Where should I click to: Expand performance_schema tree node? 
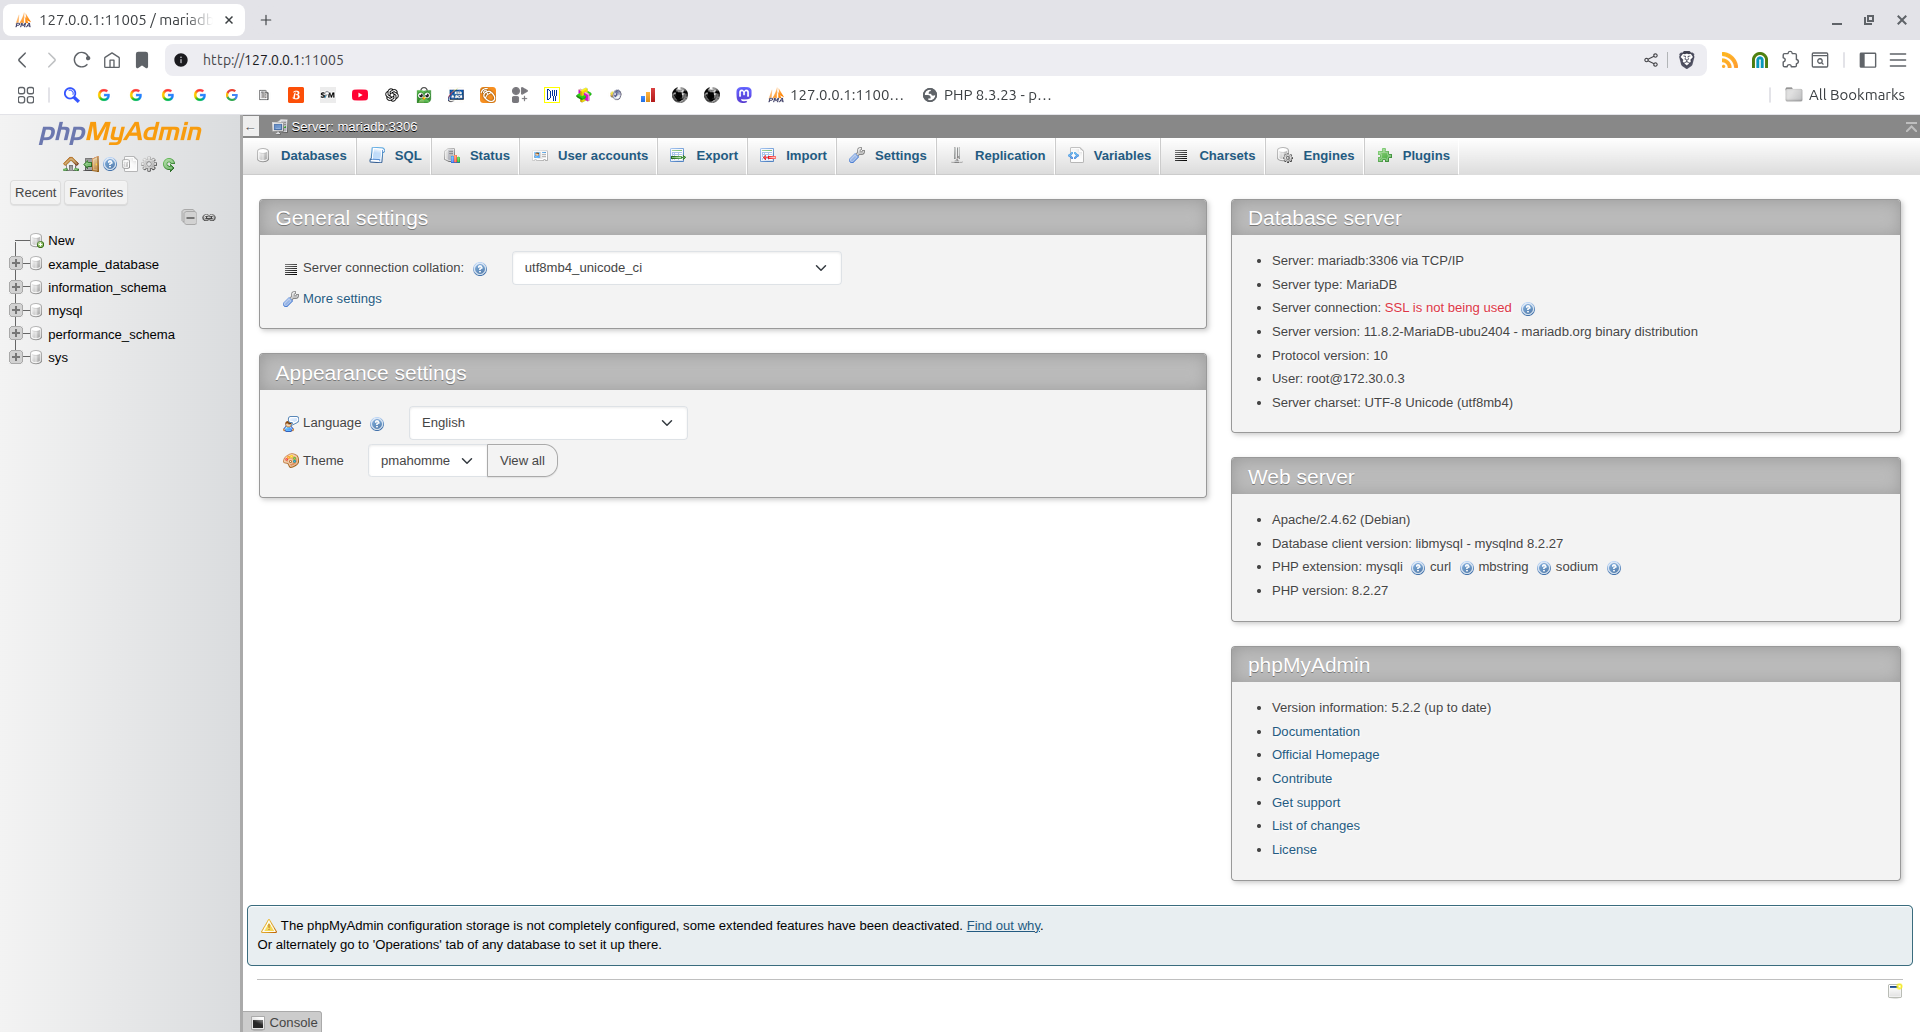(x=15, y=334)
